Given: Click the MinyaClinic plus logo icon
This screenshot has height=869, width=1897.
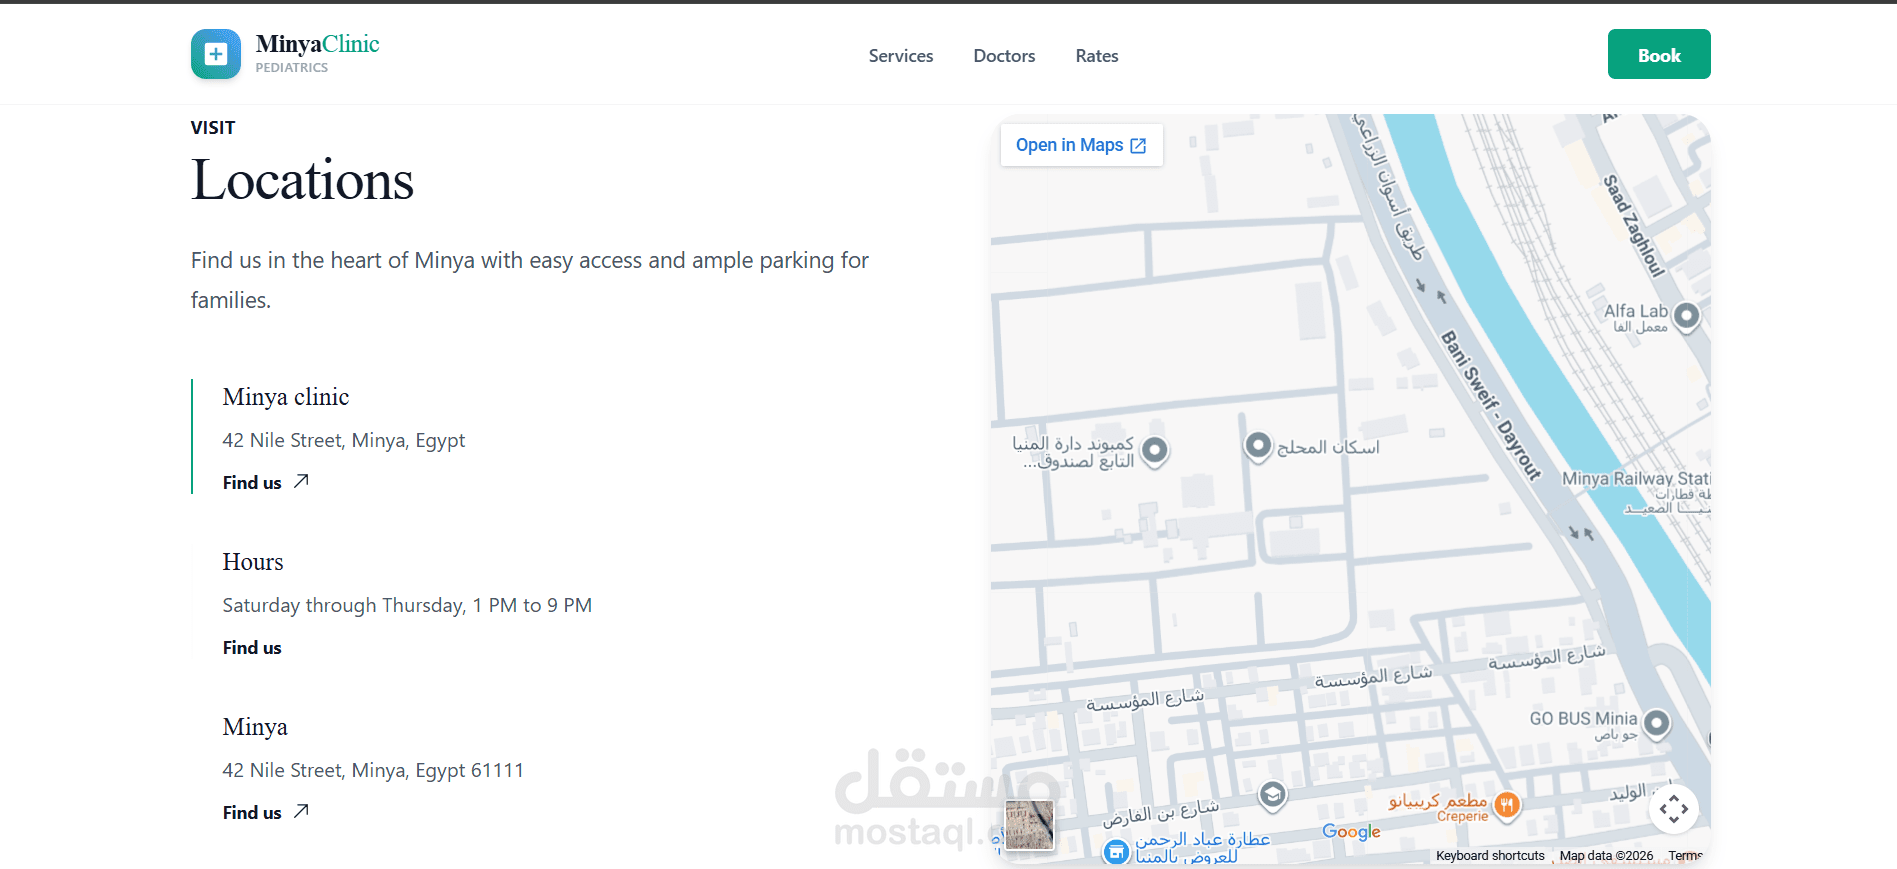Looking at the screenshot, I should coord(216,54).
